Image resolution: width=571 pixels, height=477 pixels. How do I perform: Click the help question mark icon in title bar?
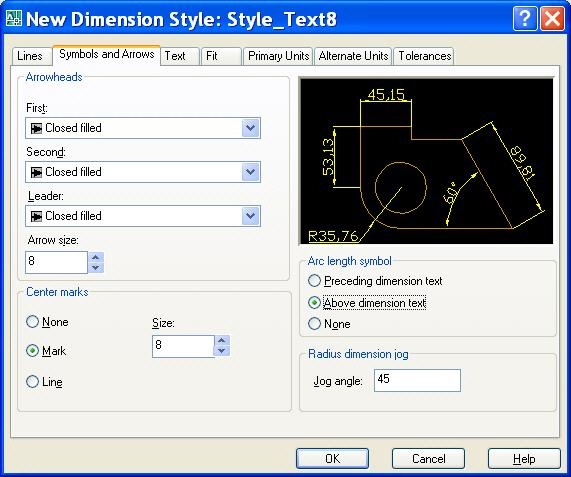[525, 18]
